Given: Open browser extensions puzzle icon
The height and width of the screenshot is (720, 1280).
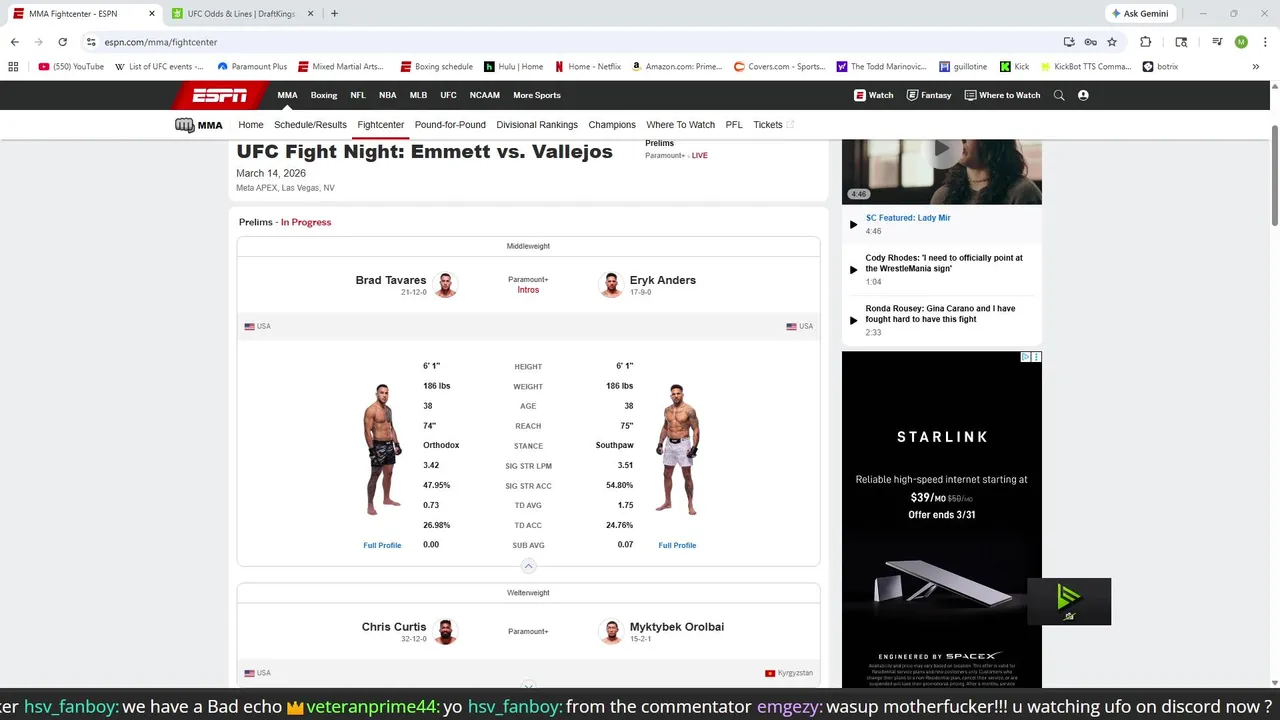Looking at the screenshot, I should pyautogui.click(x=1146, y=42).
